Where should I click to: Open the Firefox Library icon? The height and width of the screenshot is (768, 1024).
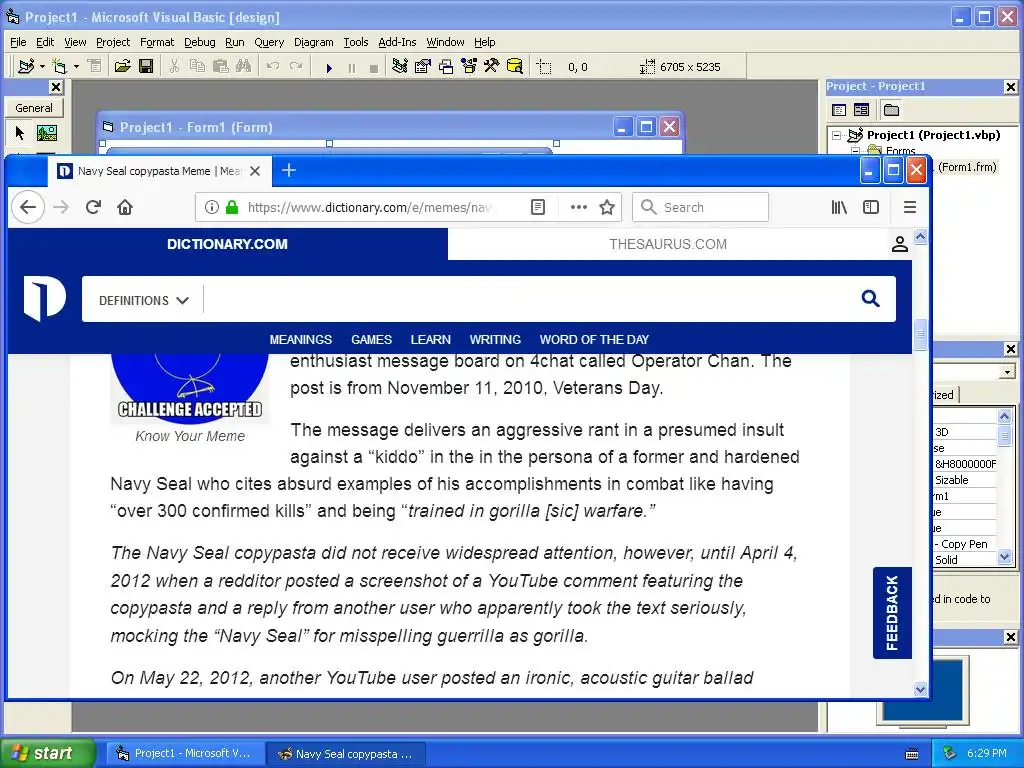click(839, 208)
